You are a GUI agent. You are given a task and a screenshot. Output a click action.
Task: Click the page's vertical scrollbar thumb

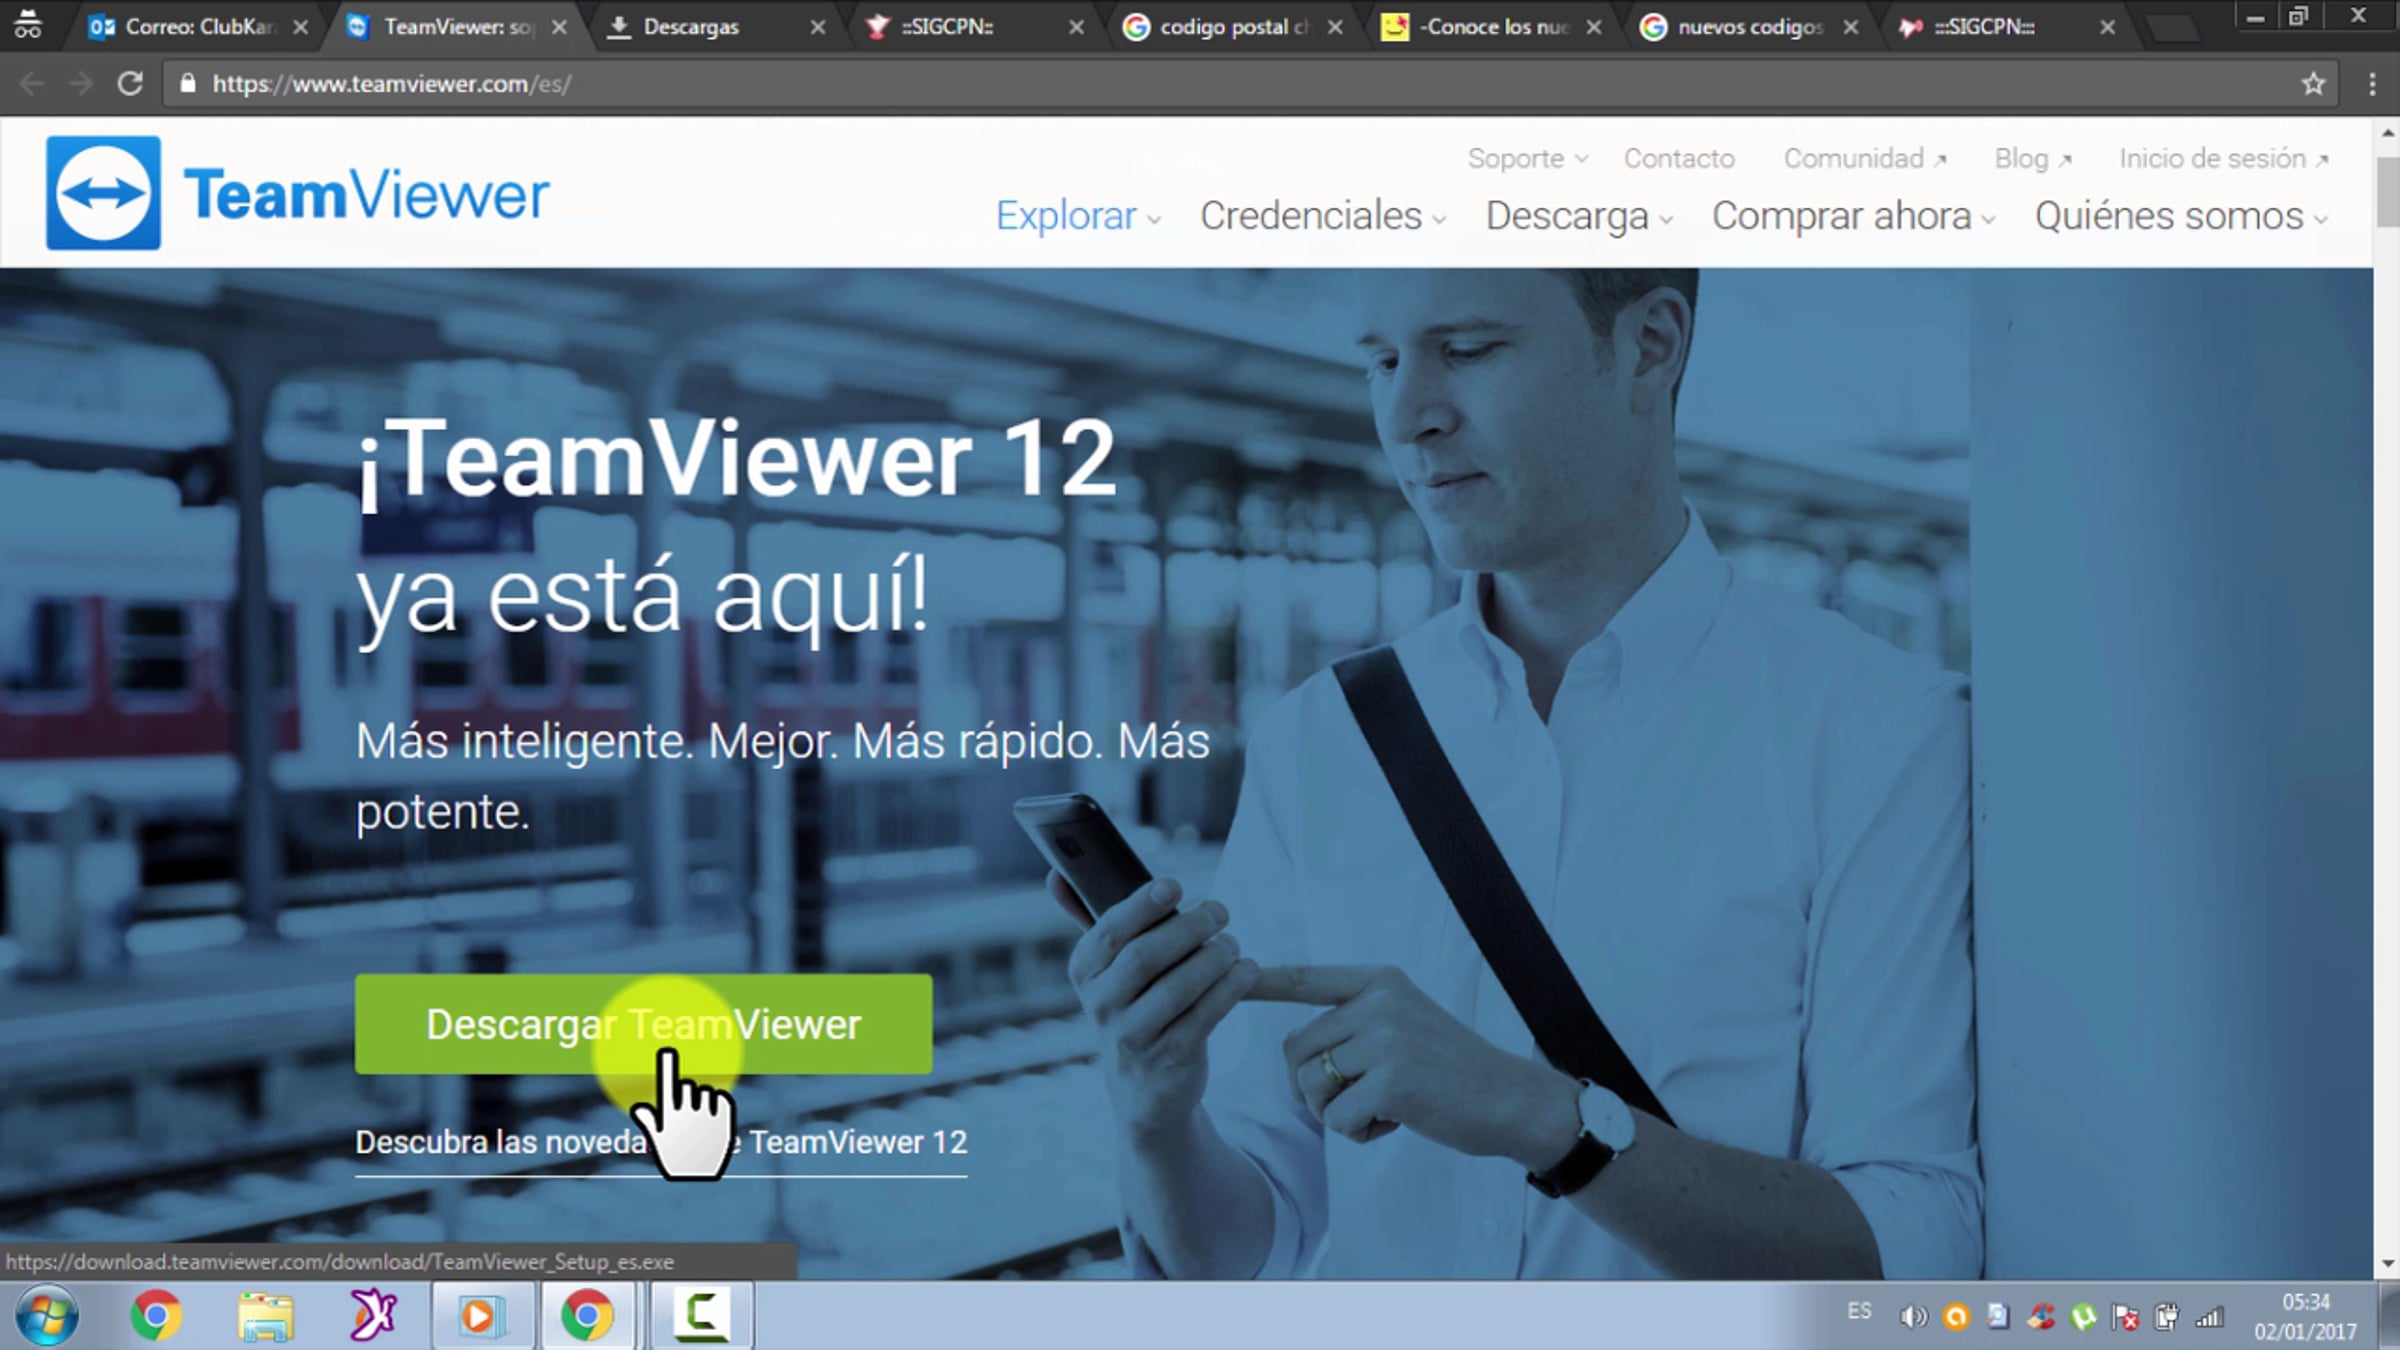tap(2388, 192)
